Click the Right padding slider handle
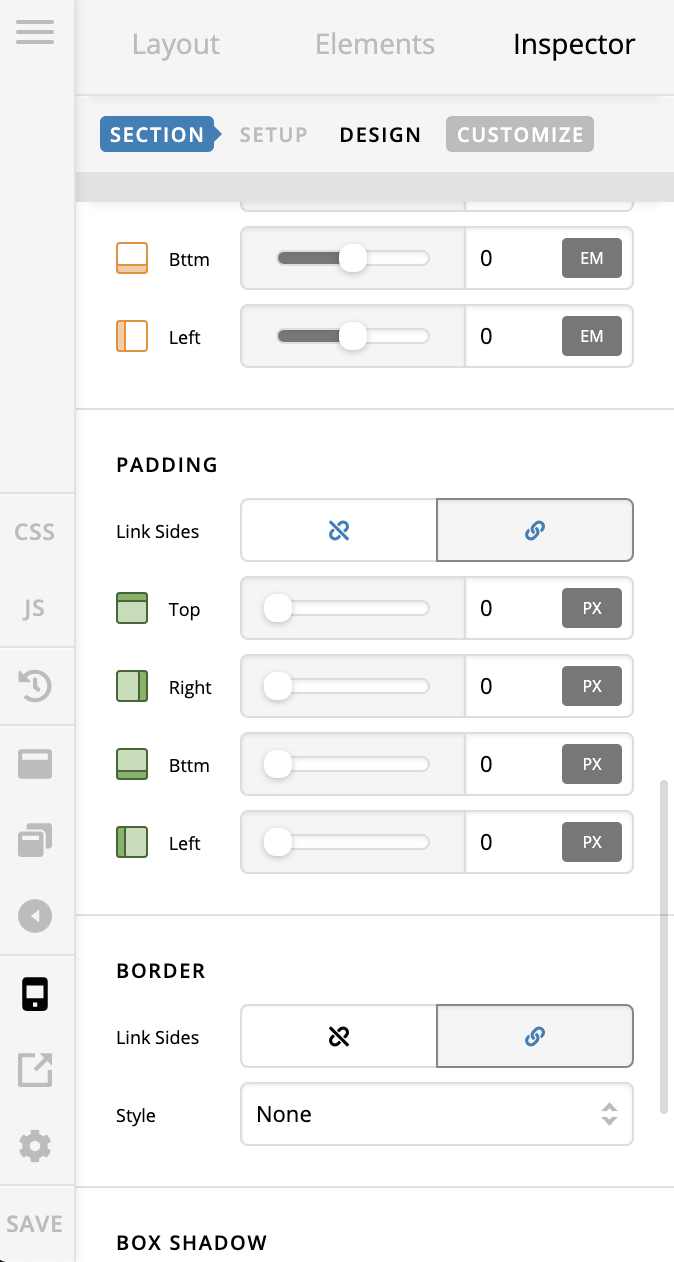The image size is (674, 1262). 277,686
